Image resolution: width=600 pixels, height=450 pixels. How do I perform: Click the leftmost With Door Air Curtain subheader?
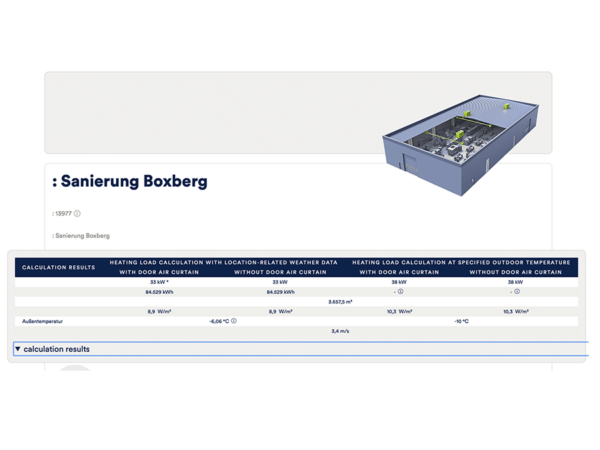coord(159,272)
